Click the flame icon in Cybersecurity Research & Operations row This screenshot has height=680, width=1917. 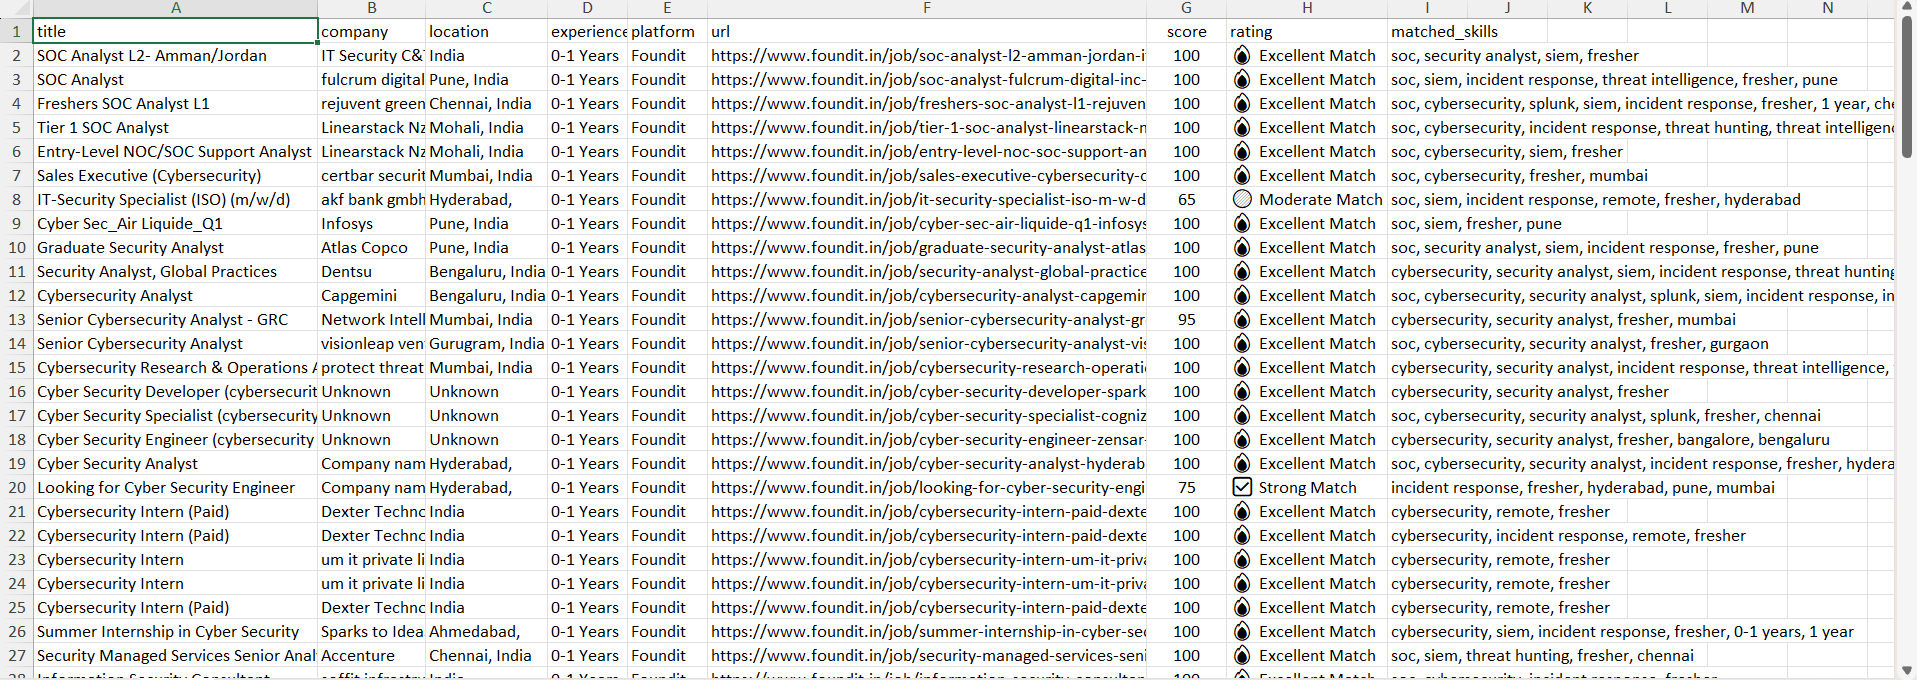[x=1241, y=368]
